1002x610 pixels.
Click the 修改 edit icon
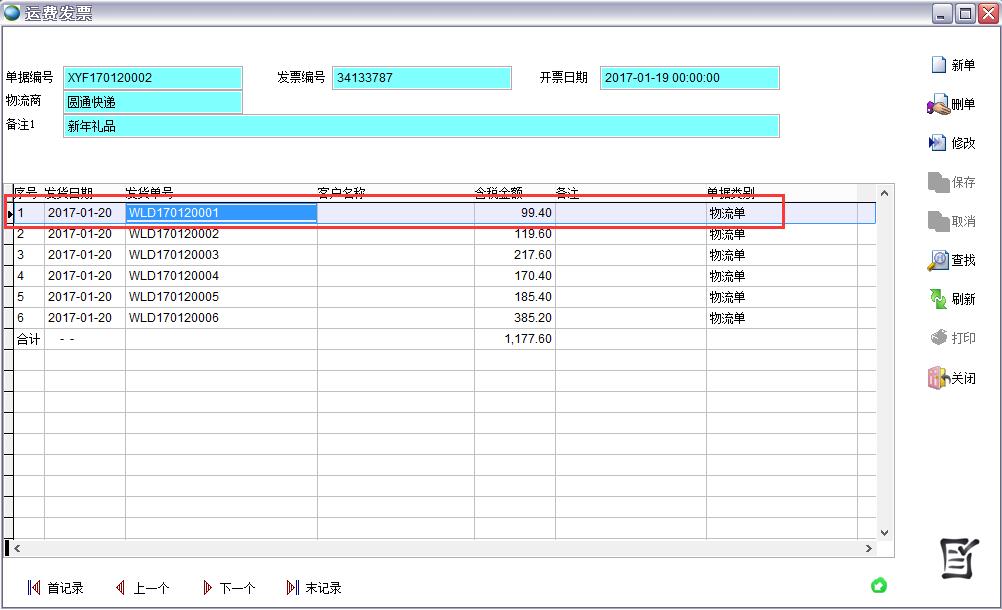(x=938, y=144)
